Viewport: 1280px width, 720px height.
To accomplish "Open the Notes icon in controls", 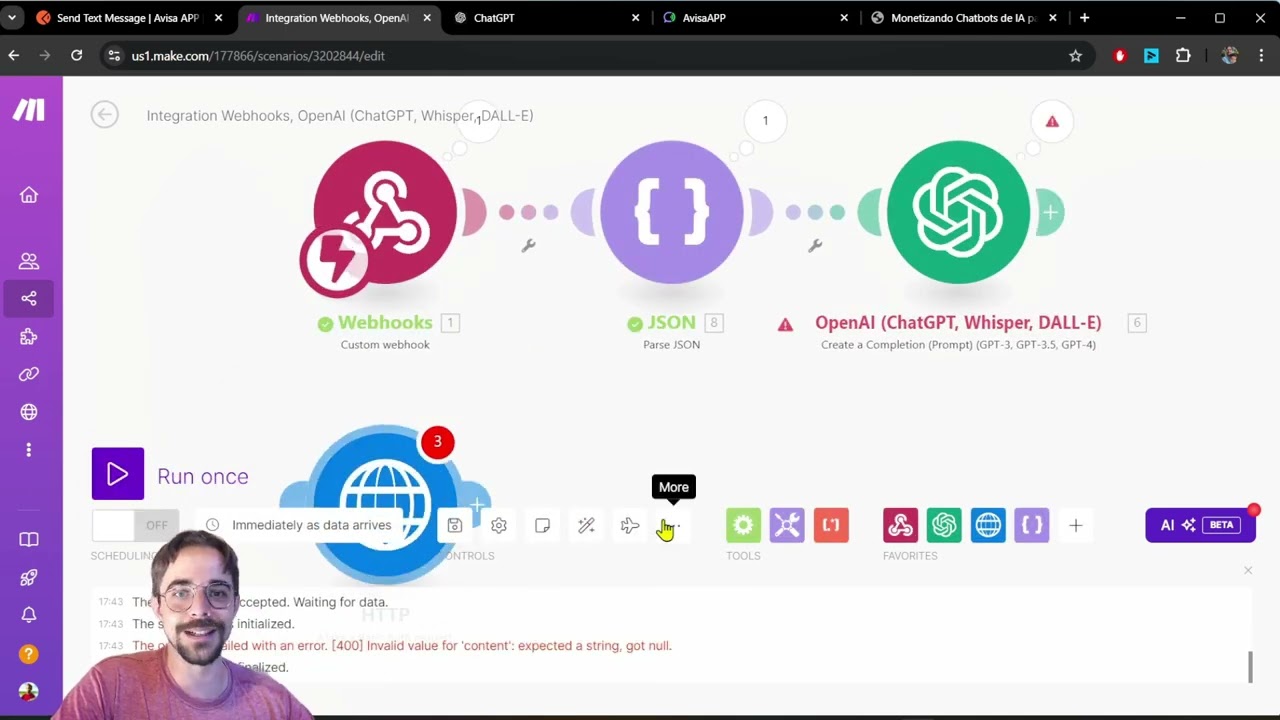I will click(x=542, y=525).
